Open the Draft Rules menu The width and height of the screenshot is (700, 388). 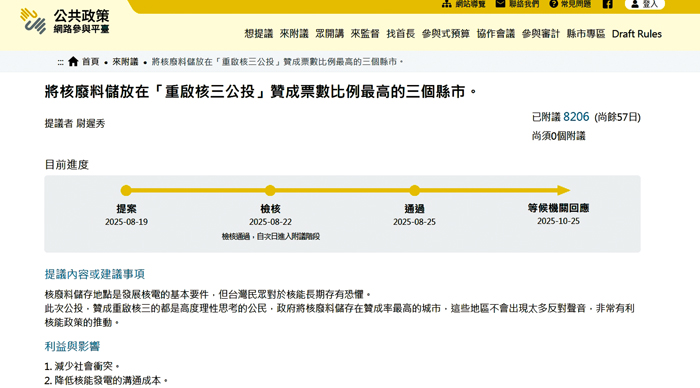(x=637, y=34)
